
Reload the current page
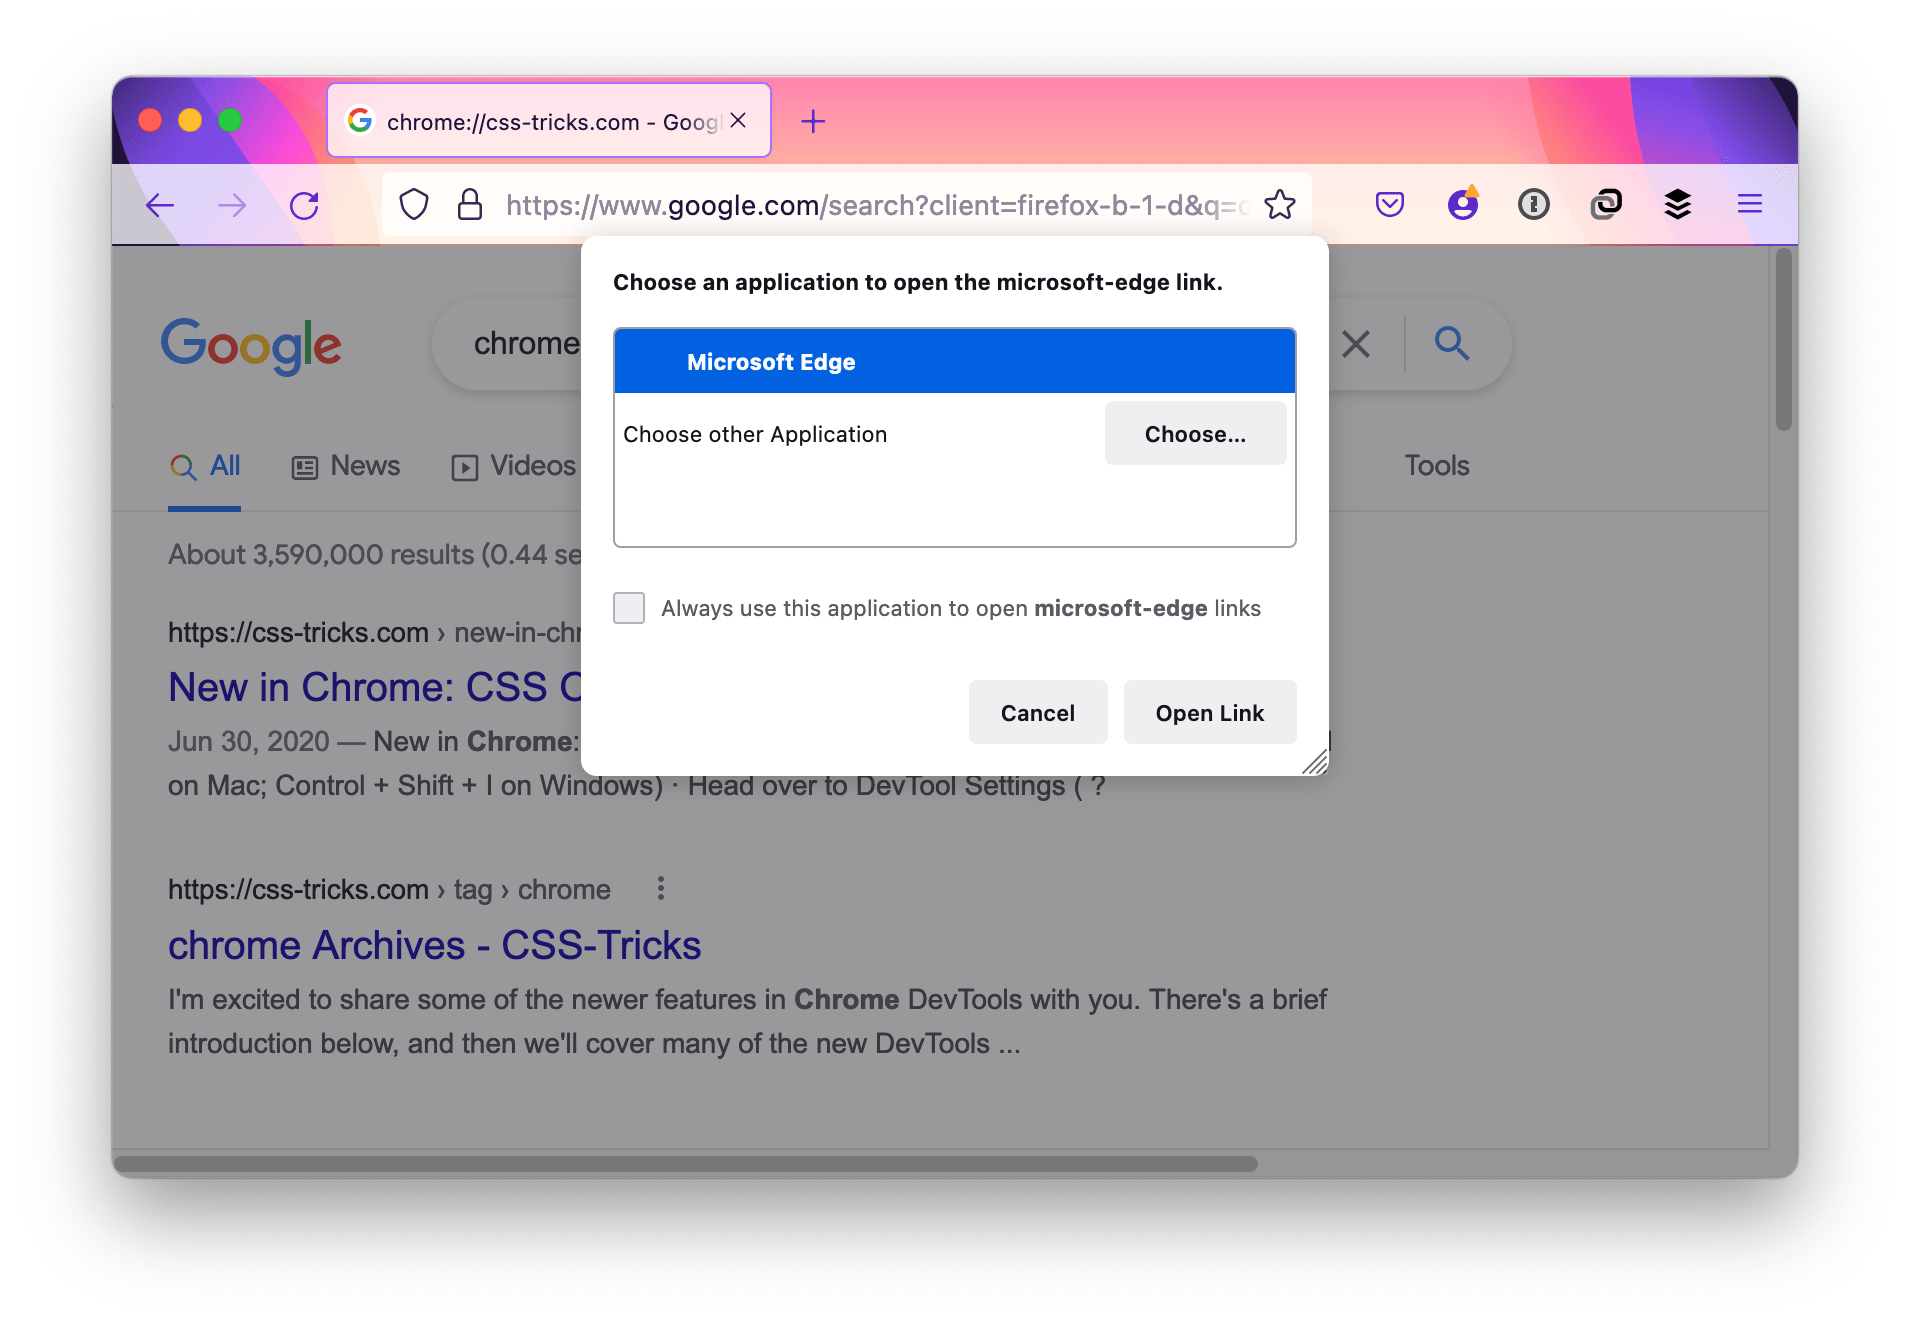[304, 206]
